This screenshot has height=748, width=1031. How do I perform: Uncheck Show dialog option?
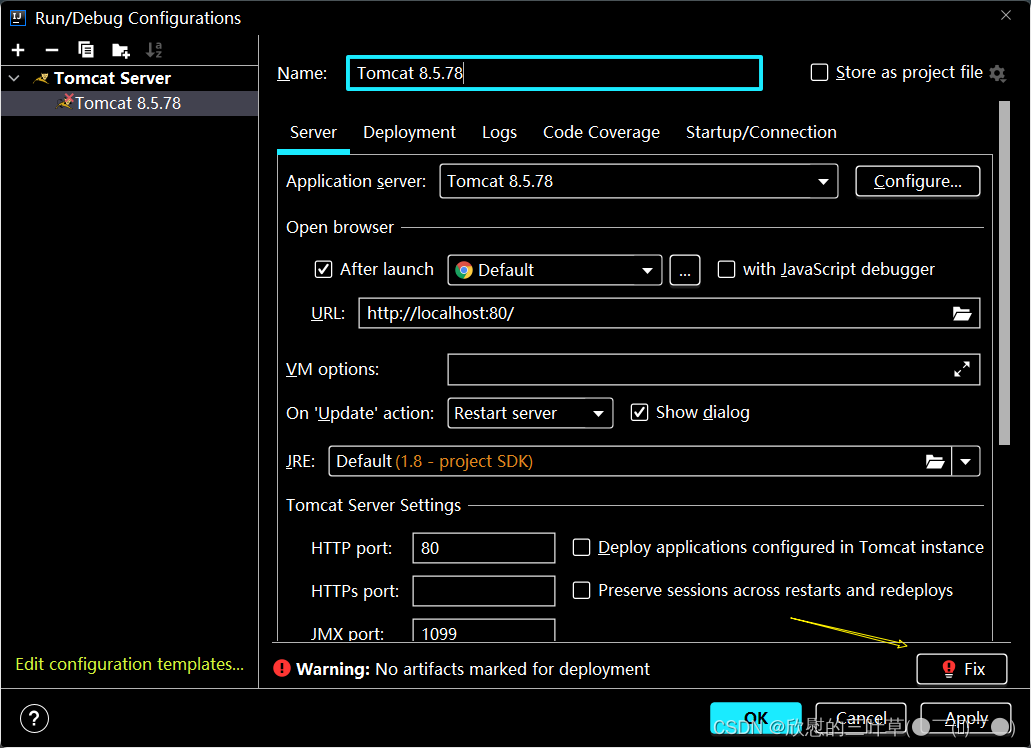coord(639,412)
